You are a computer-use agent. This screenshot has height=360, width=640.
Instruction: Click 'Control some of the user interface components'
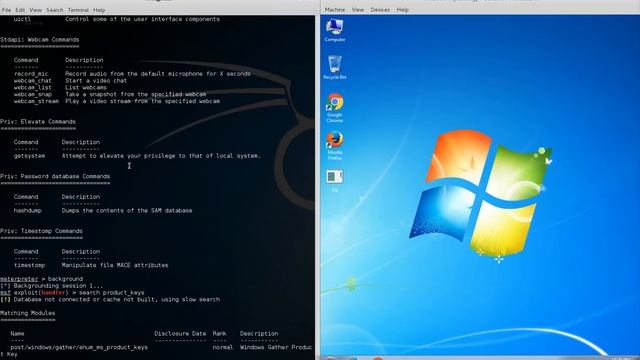pos(142,19)
